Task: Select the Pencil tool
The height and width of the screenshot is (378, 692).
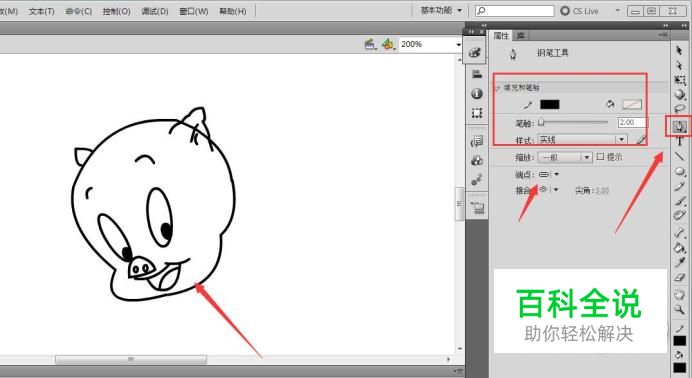Action: coord(679,186)
